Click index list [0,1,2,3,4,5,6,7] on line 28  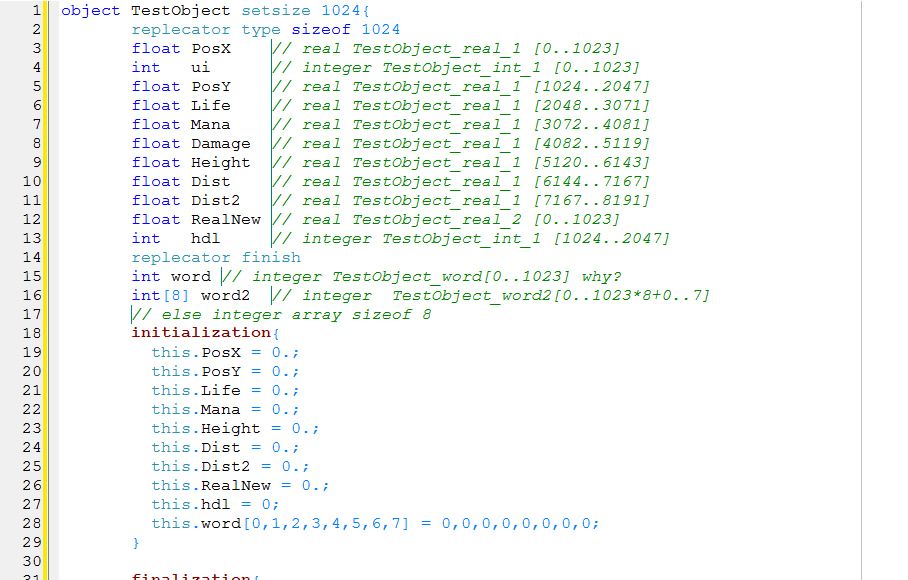(x=326, y=523)
